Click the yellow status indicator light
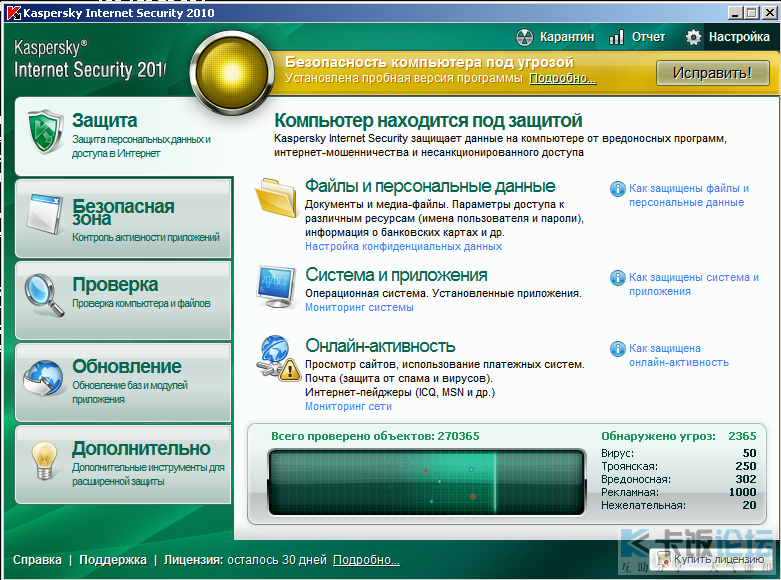 232,72
